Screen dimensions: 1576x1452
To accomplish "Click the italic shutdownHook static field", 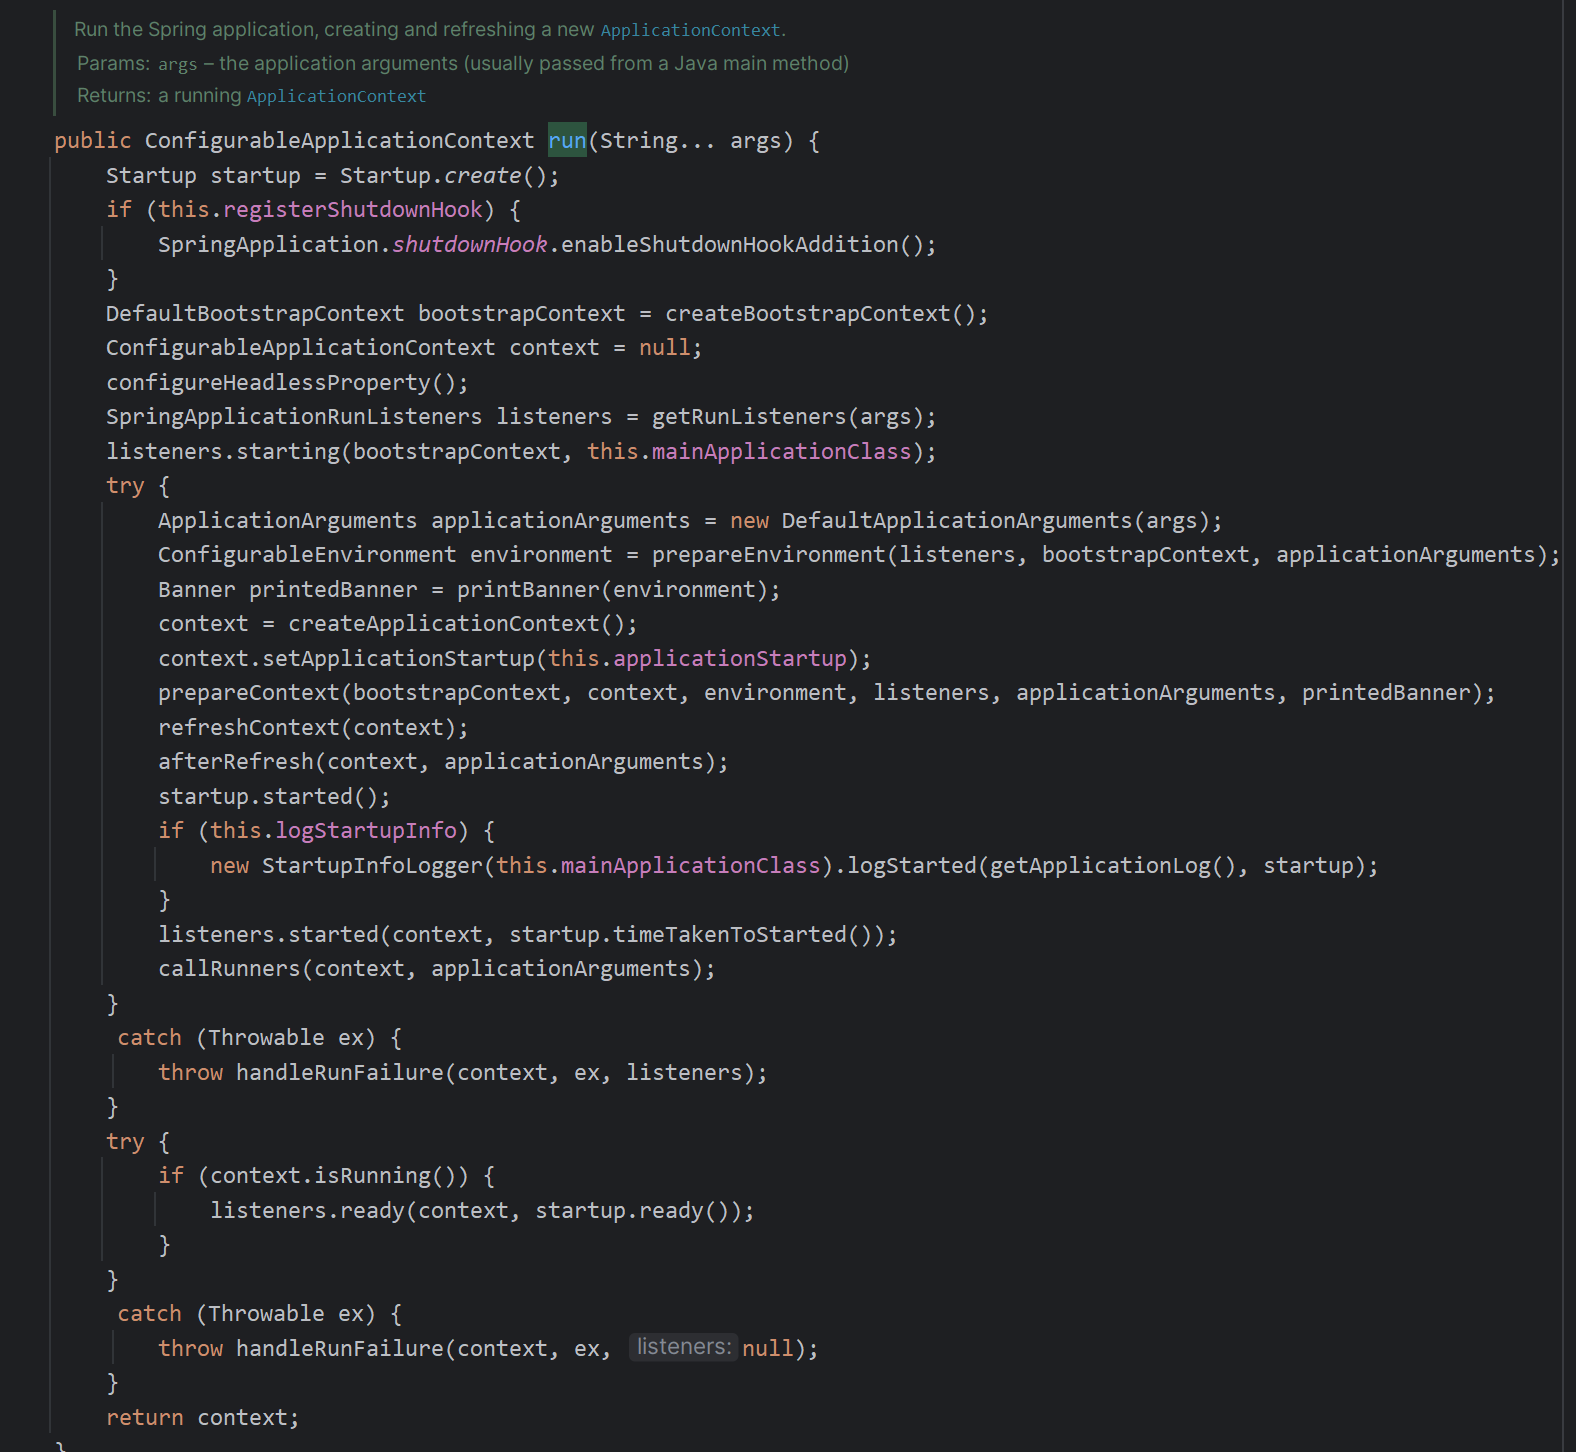I will 470,245.
